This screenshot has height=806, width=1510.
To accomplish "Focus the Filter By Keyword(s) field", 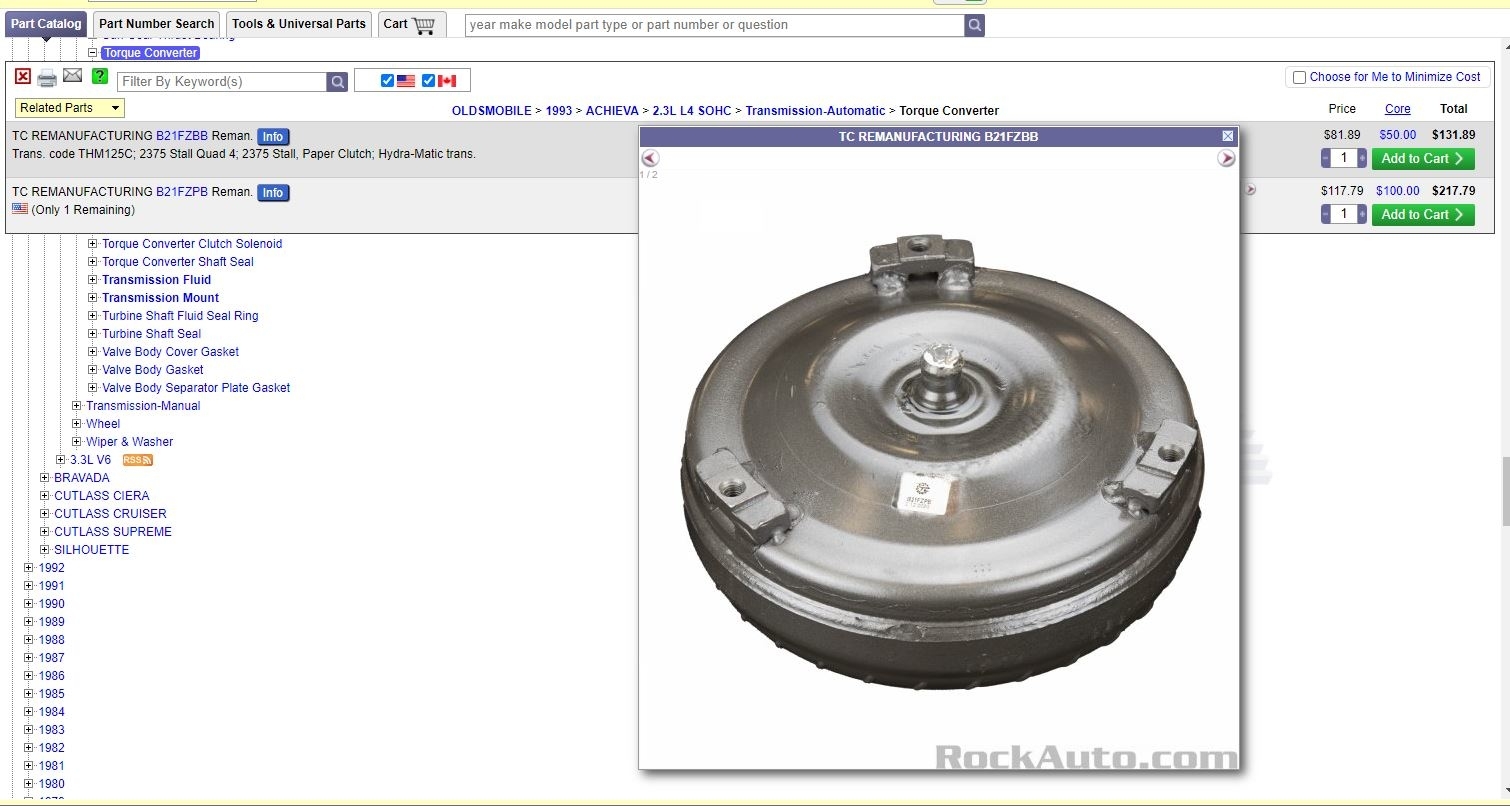I will pos(222,82).
